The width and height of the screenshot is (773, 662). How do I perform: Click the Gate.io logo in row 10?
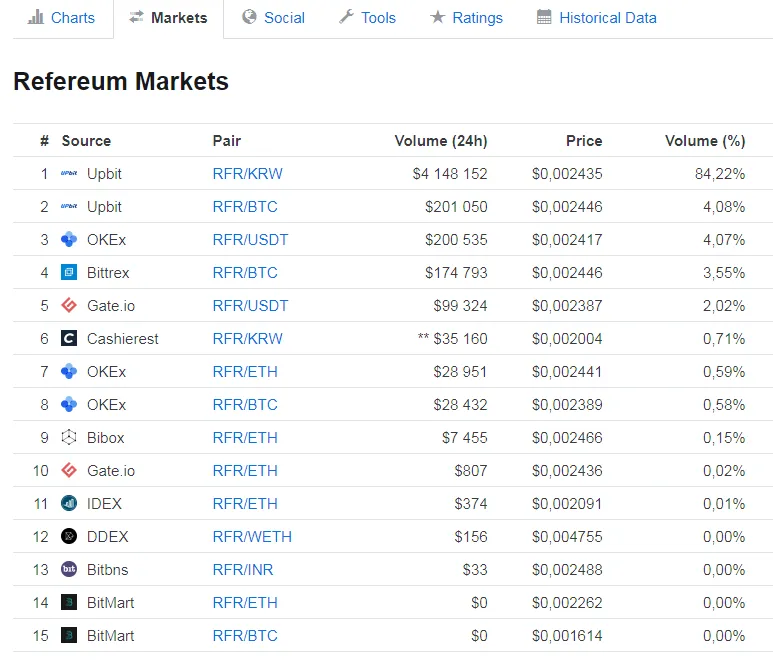click(x=69, y=470)
